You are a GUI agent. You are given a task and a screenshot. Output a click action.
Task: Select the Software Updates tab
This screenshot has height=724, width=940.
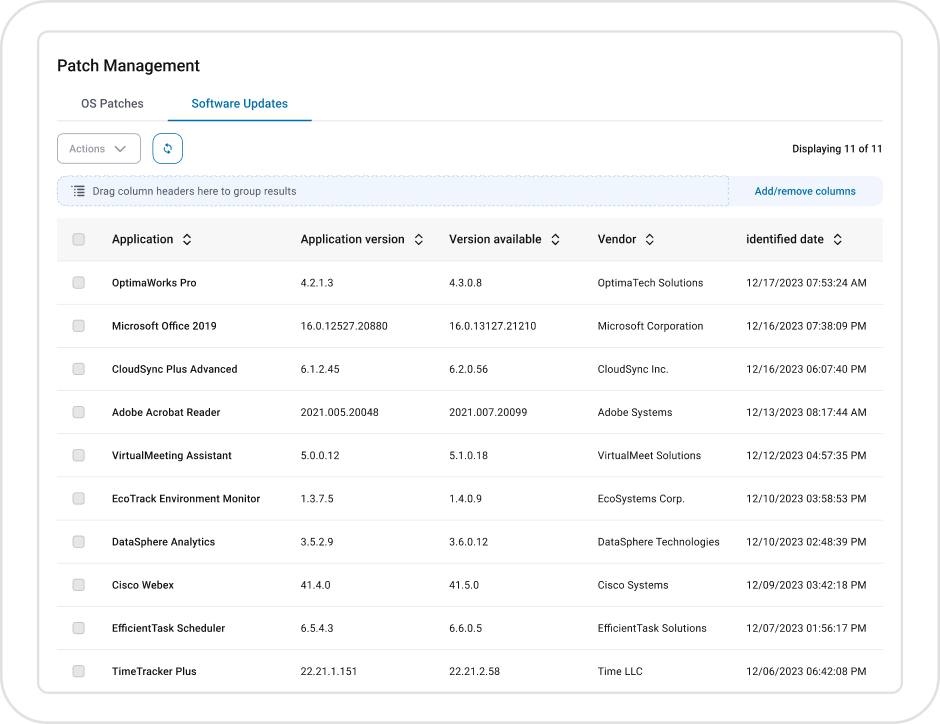tap(239, 104)
